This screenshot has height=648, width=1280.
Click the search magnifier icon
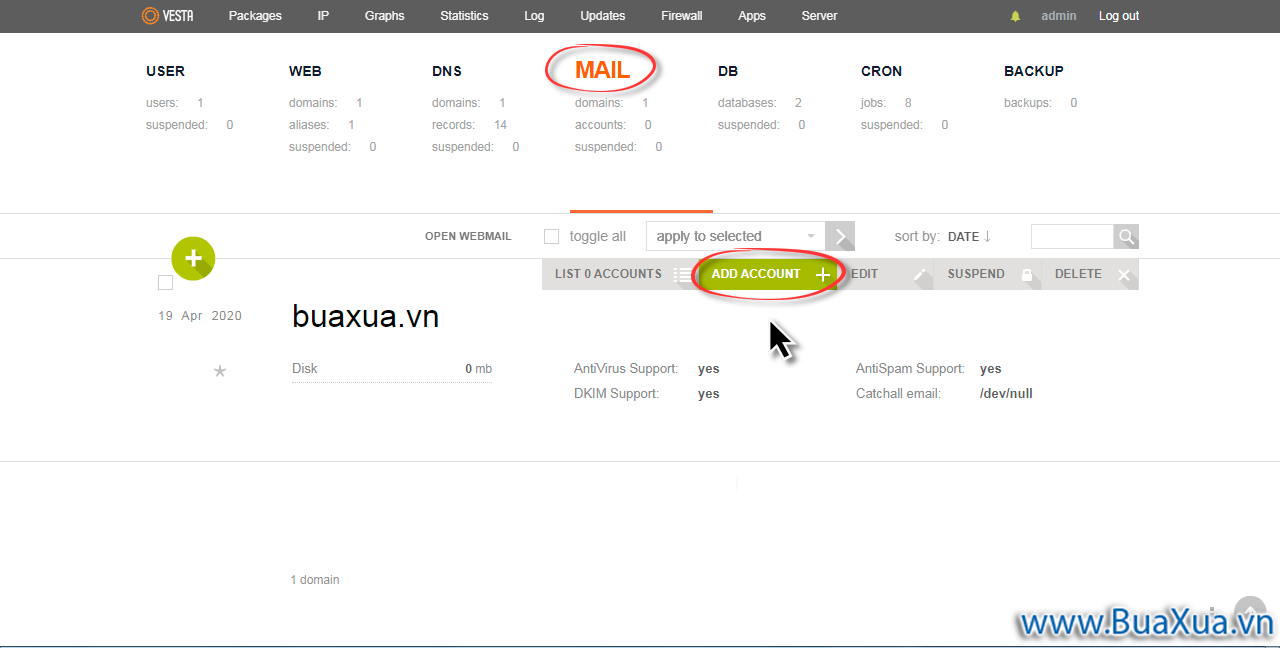tap(1126, 236)
